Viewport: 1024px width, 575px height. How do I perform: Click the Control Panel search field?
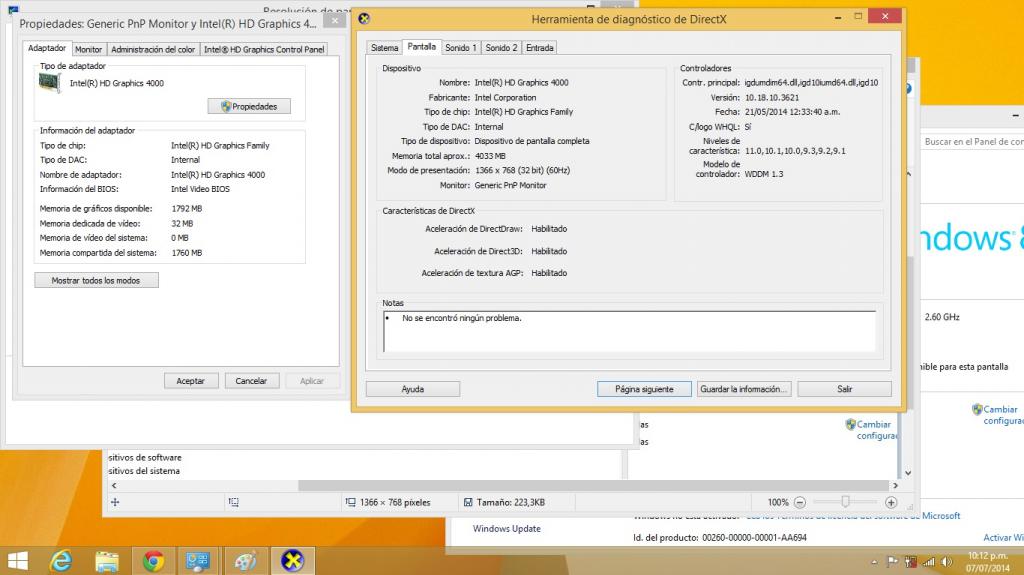coord(970,142)
